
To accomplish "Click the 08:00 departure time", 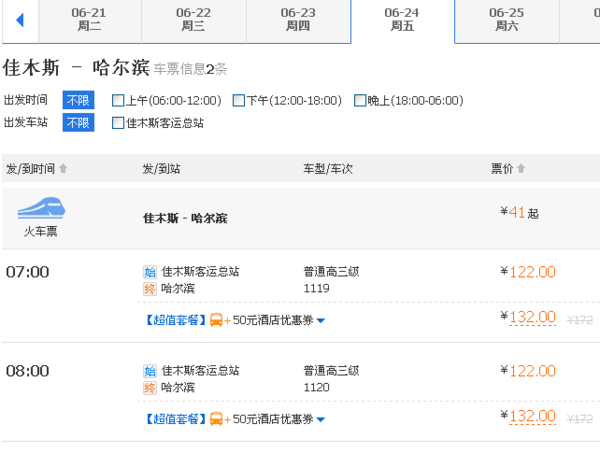I will tap(28, 371).
